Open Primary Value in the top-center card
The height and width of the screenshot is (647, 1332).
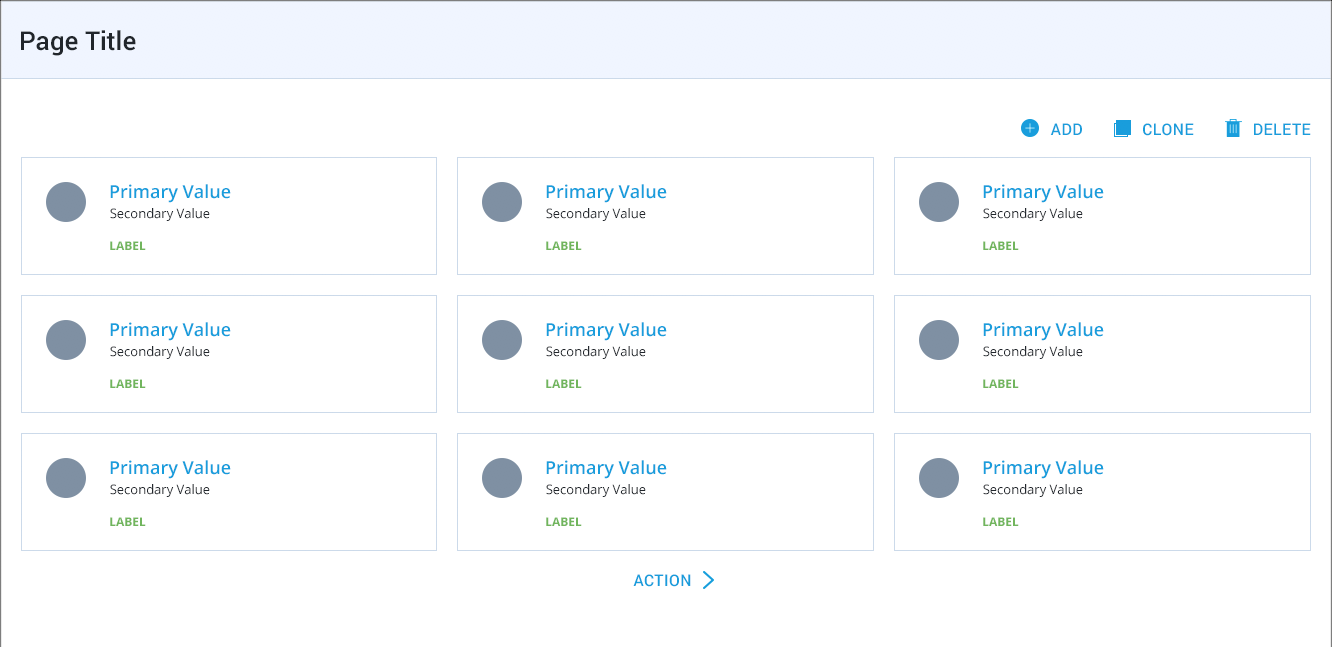pyautogui.click(x=606, y=191)
